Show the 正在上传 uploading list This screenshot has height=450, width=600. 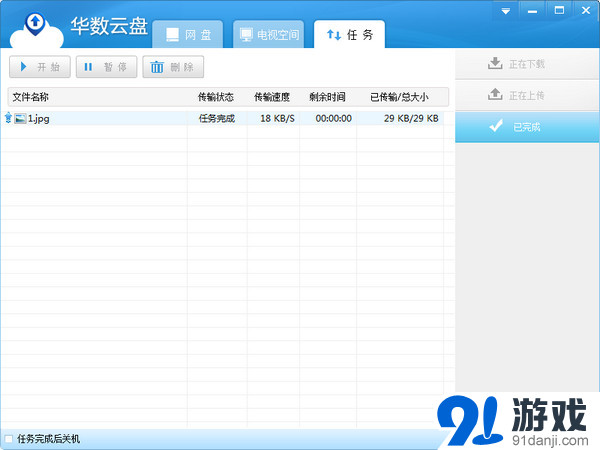[527, 95]
